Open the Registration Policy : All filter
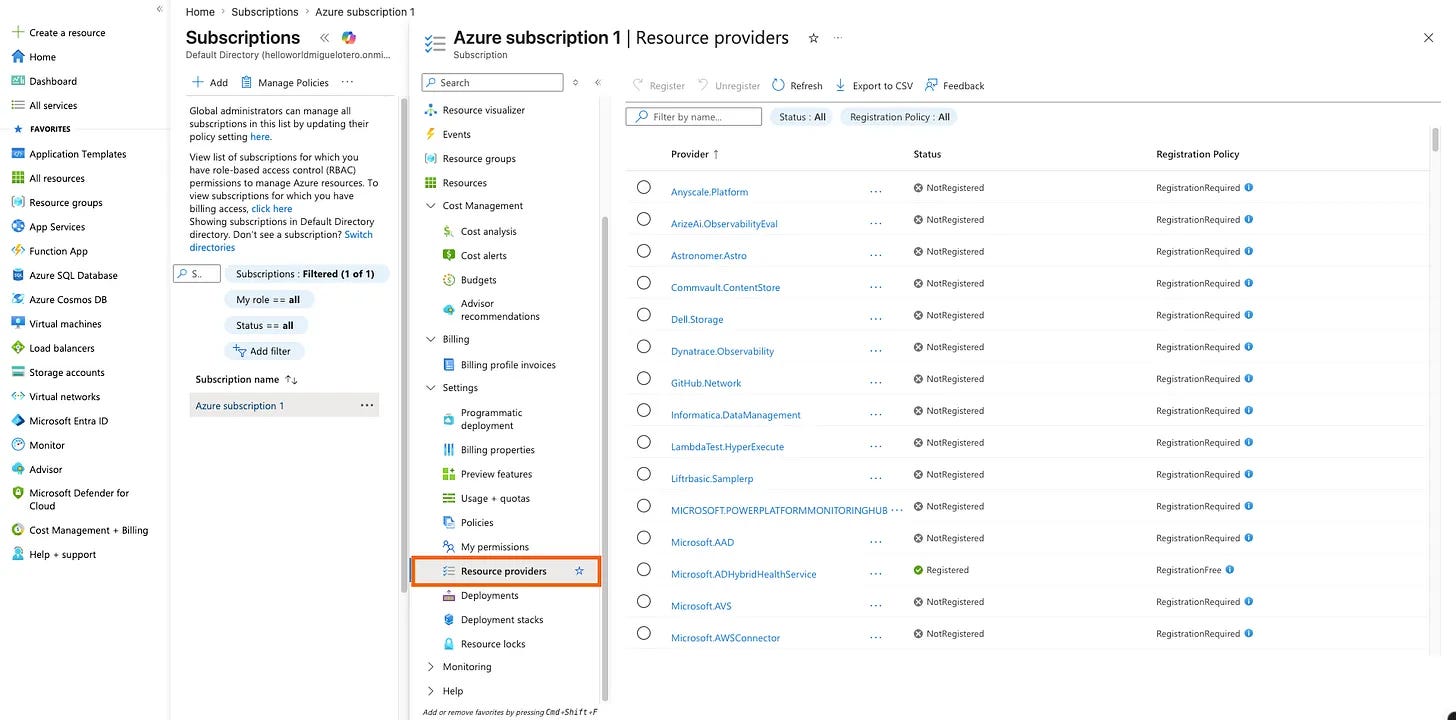The height and width of the screenshot is (720, 1456). coord(899,117)
